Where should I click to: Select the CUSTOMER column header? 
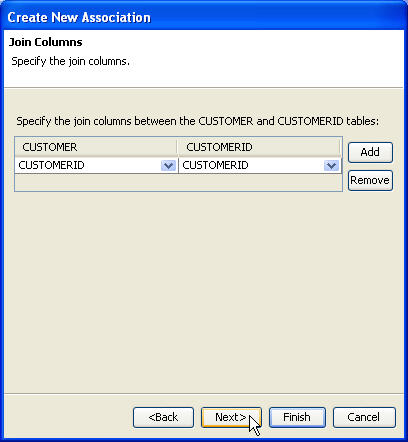point(96,147)
